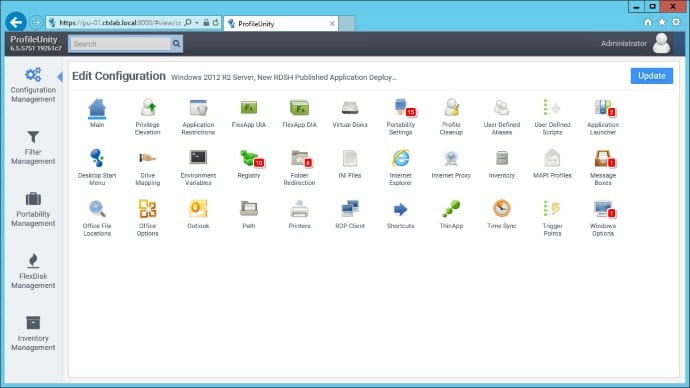Open Application Launcher module
The height and width of the screenshot is (388, 690).
click(603, 117)
